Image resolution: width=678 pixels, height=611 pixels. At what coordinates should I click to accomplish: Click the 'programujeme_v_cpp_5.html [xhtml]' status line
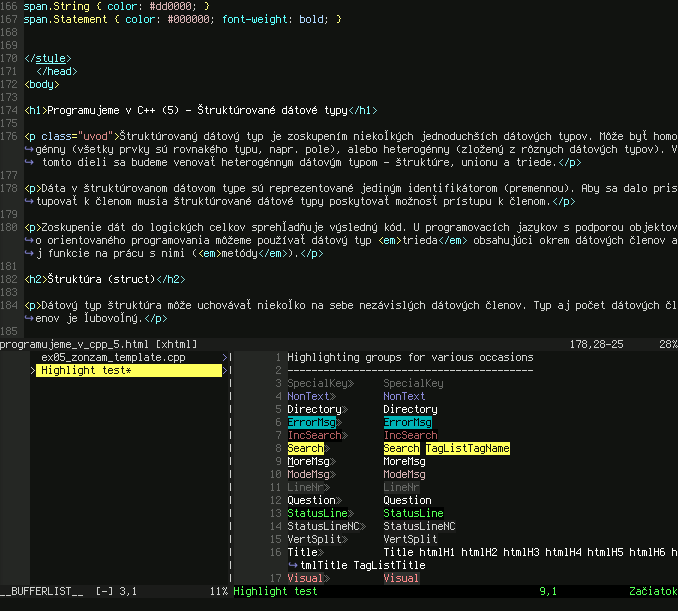click(99, 344)
